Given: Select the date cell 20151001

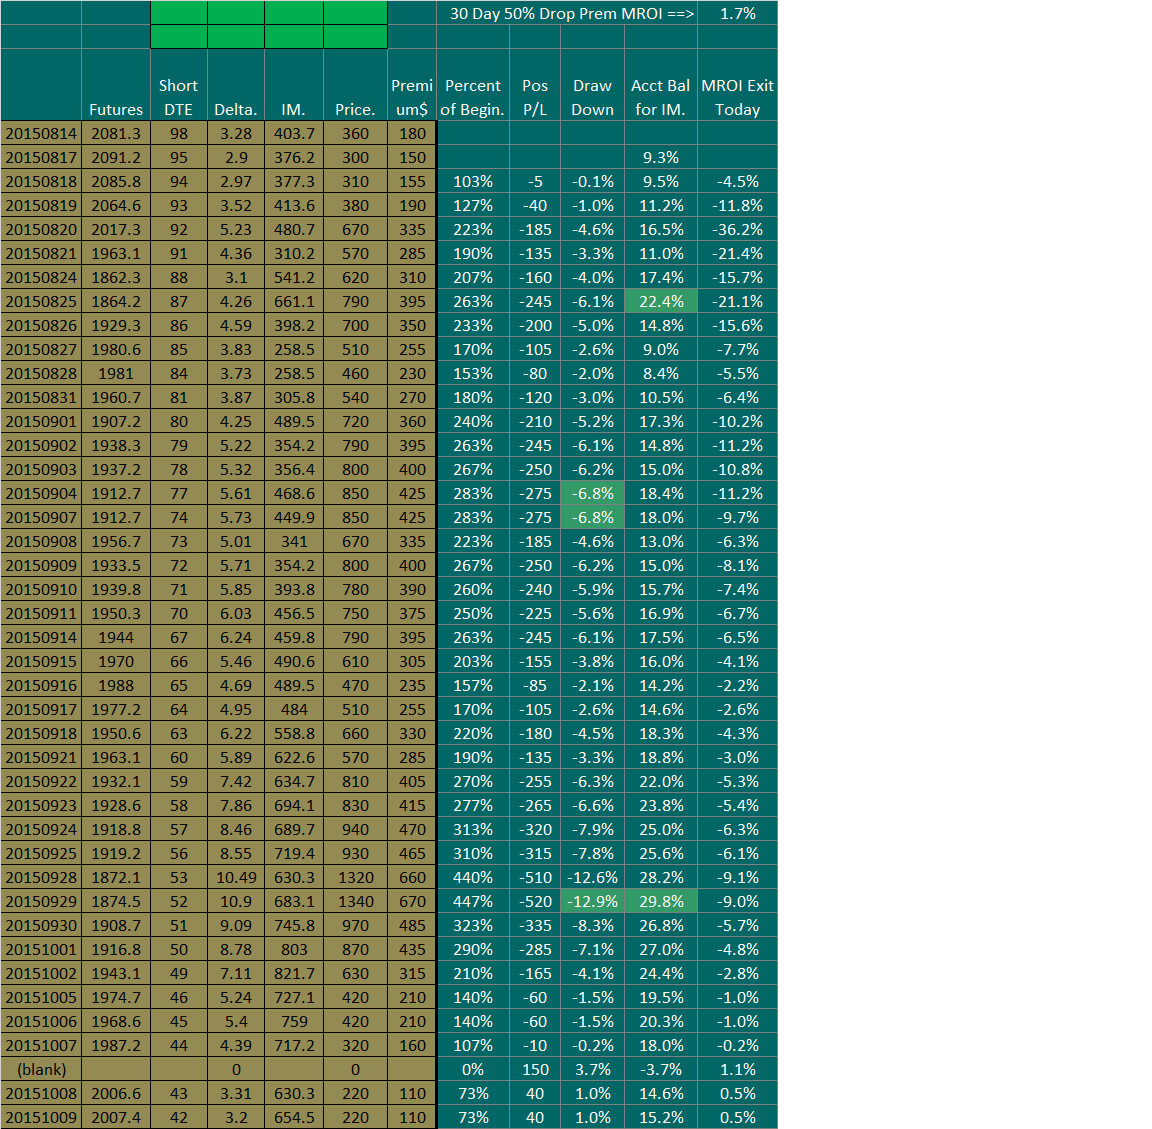Looking at the screenshot, I should pyautogui.click(x=41, y=950).
